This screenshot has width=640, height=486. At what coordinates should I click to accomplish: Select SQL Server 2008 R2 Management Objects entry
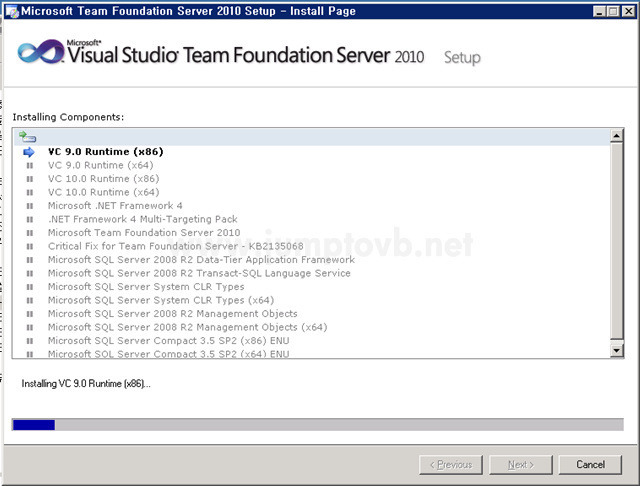tap(173, 313)
